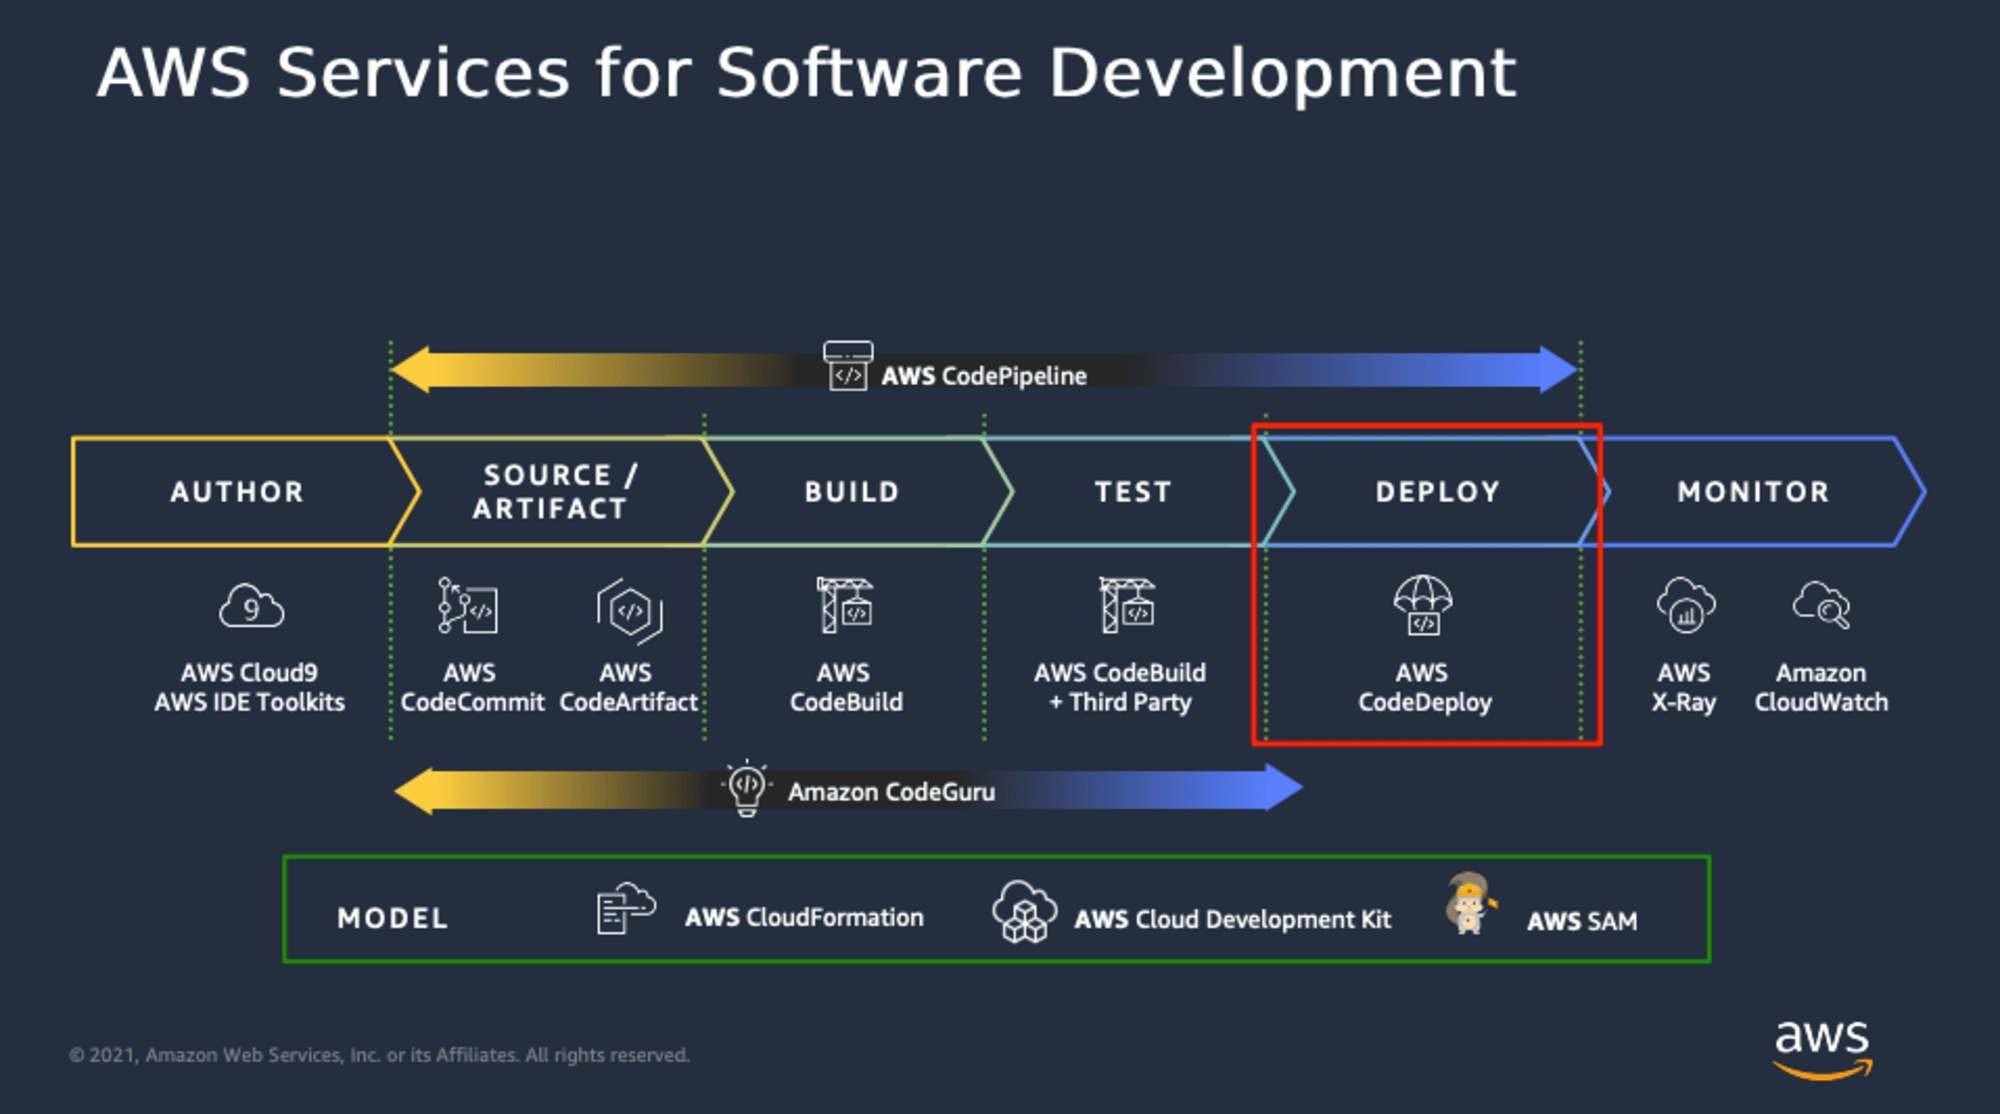Select the TEST stage label

point(1133,492)
